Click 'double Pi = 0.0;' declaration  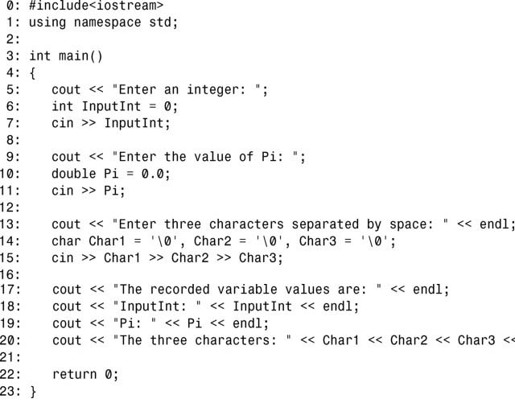(x=111, y=174)
